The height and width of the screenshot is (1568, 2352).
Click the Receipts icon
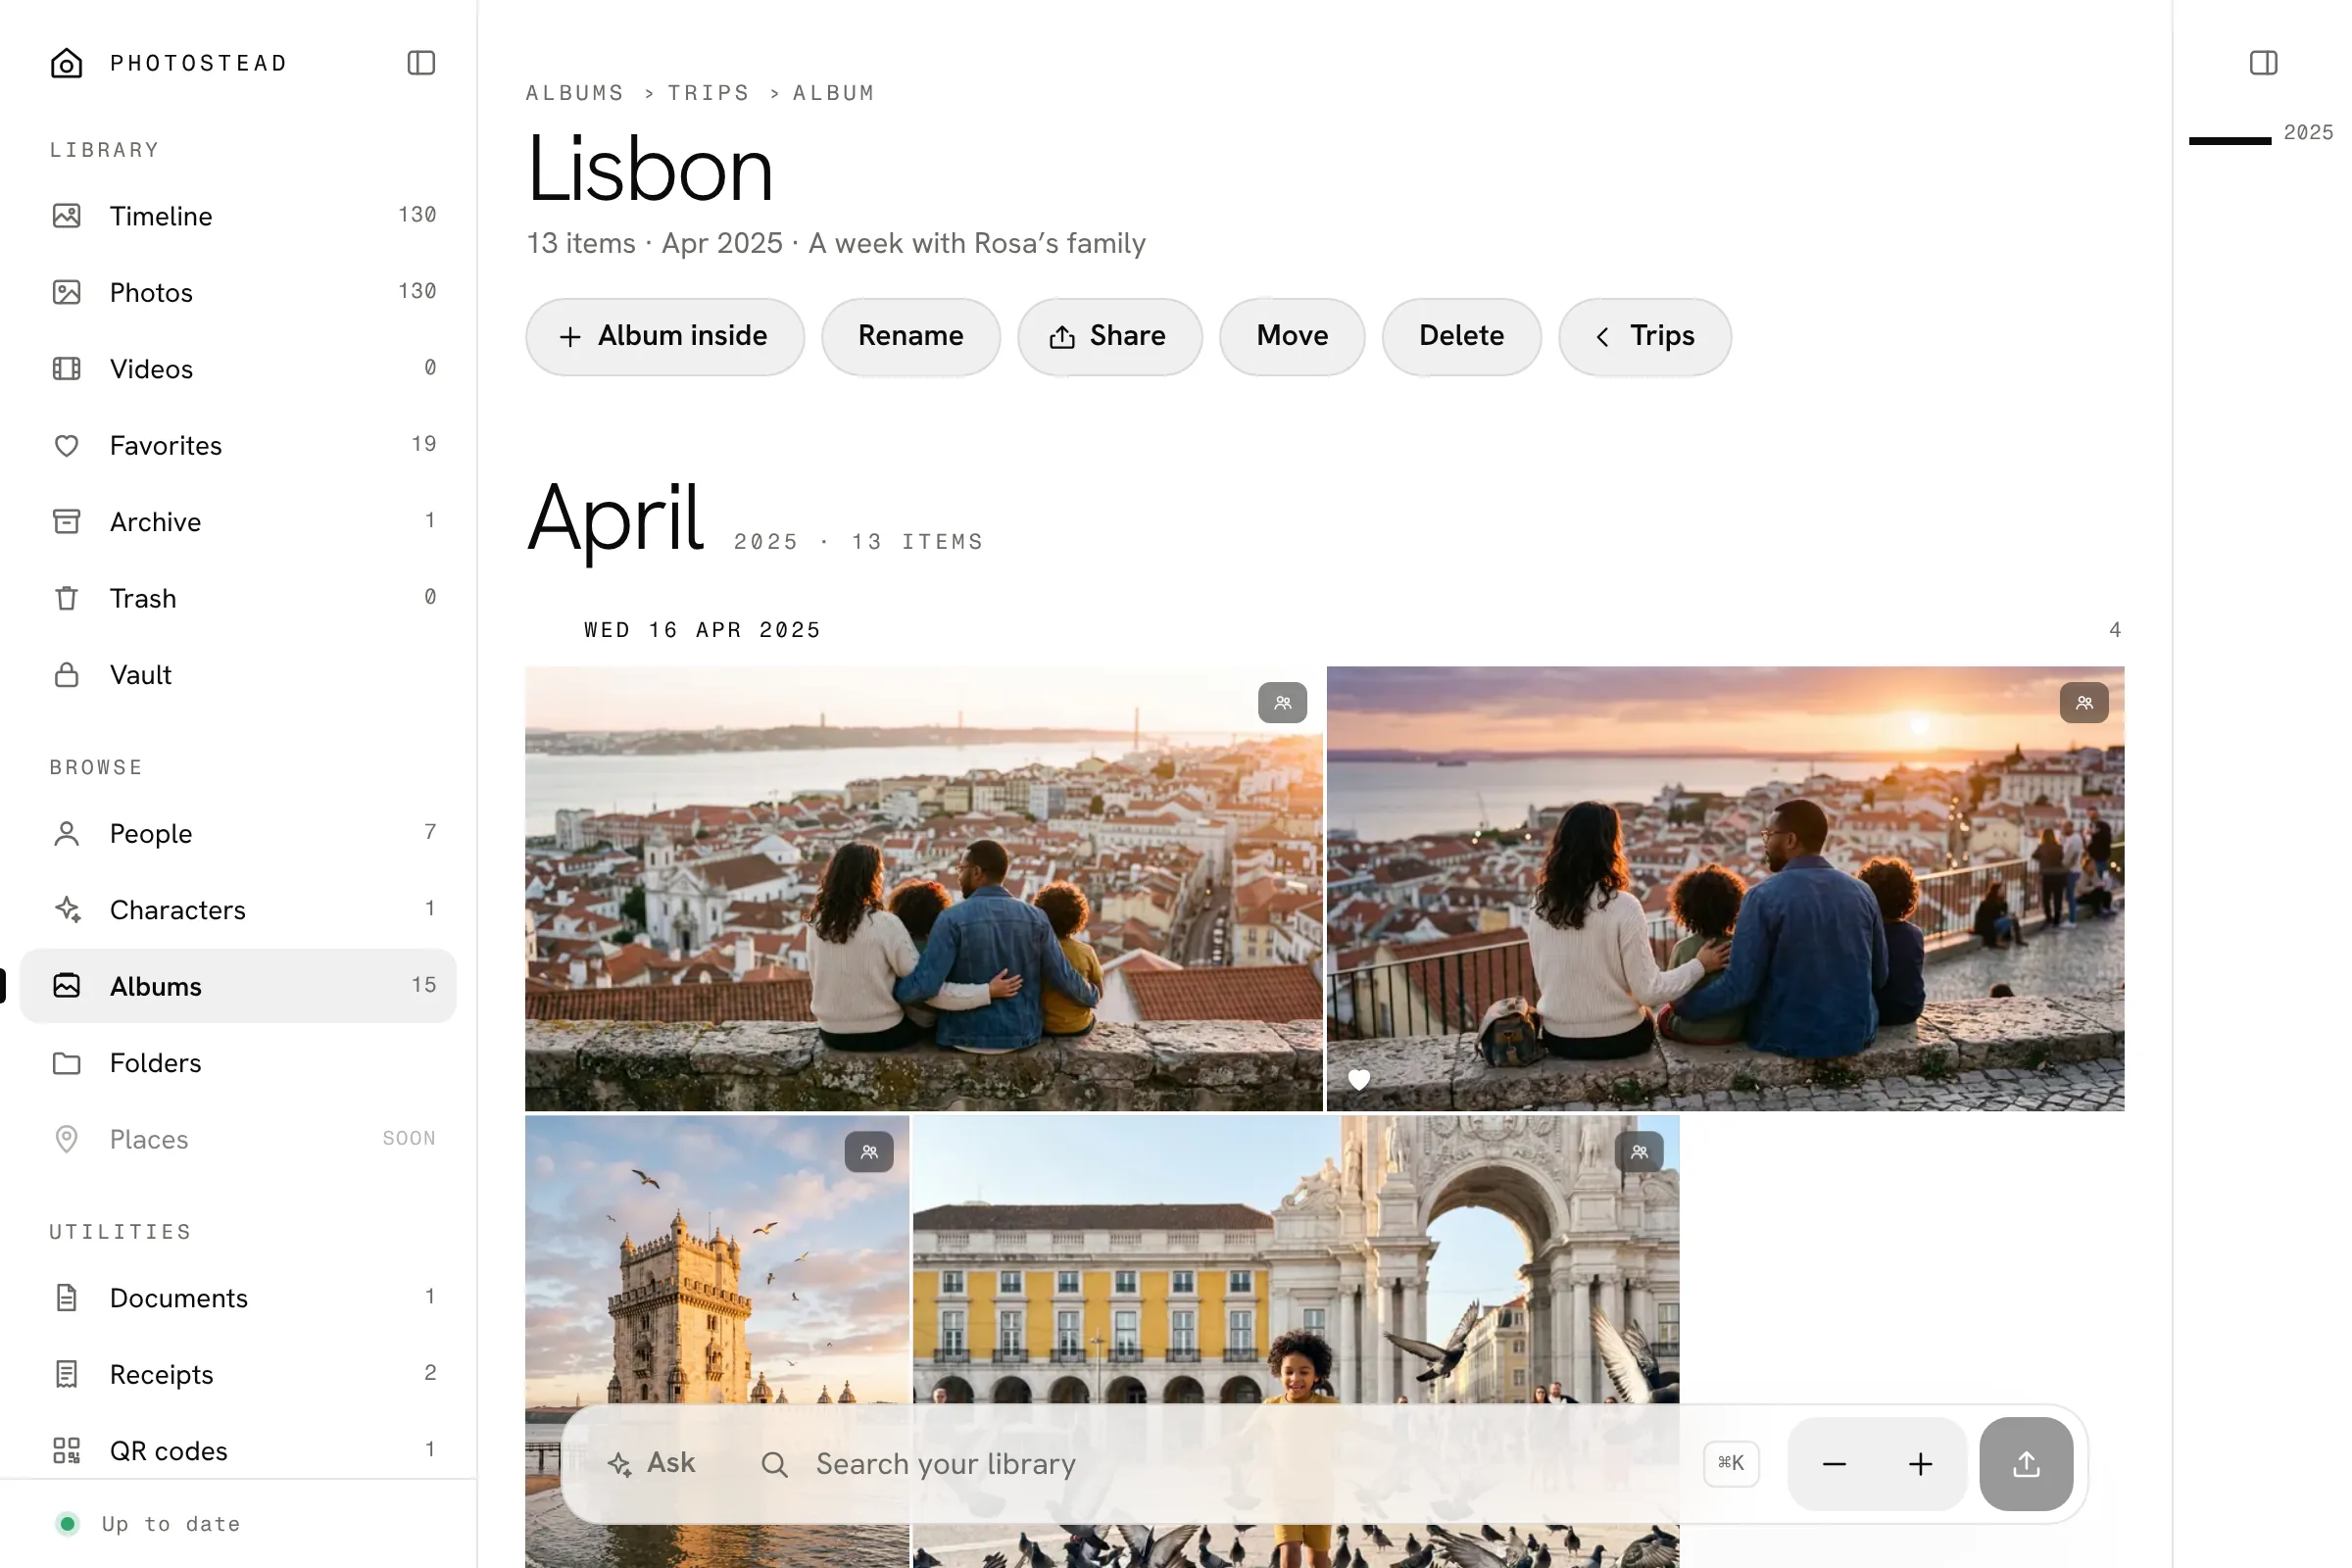66,1374
